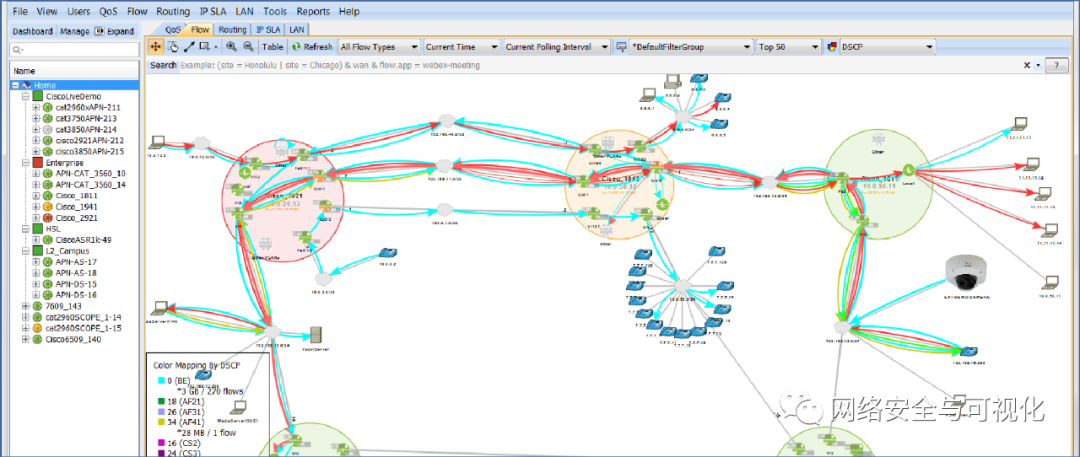Click the Manage button in sidebar
The image size is (1080, 457).
(x=74, y=31)
